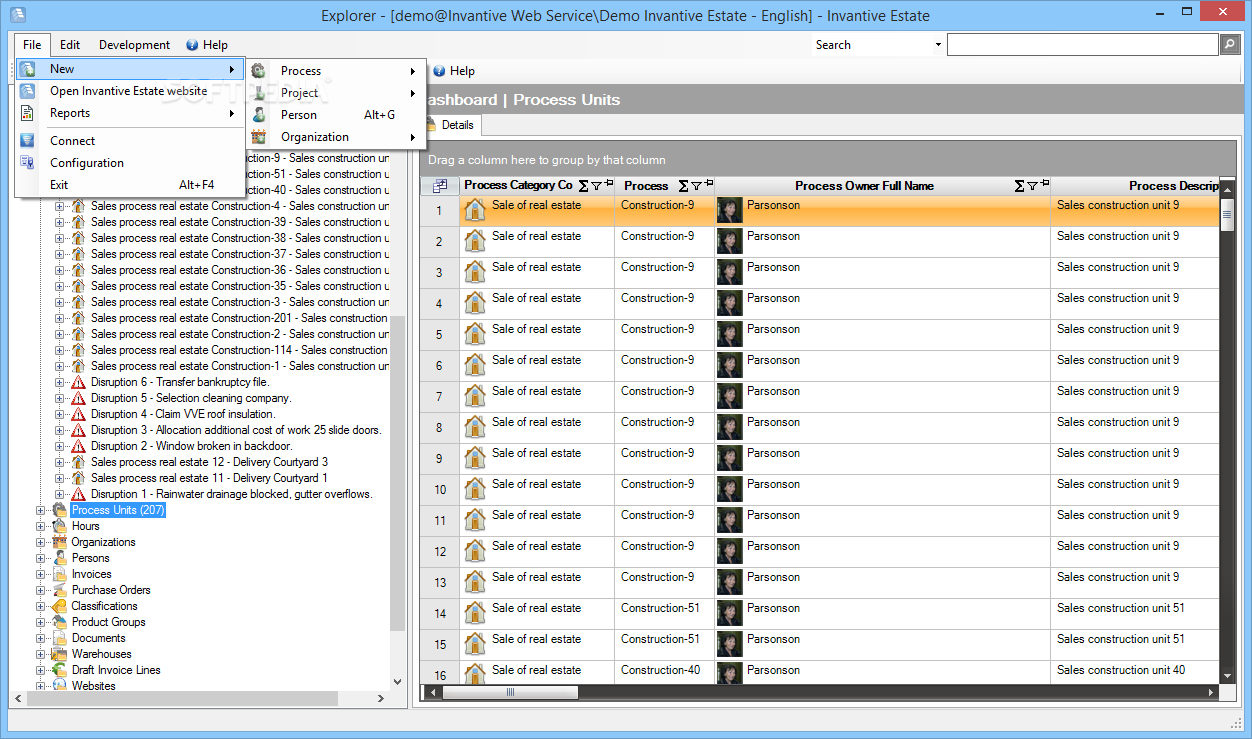Click the tree panel scroll-down arrow
This screenshot has width=1252, height=739.
pyautogui.click(x=397, y=681)
